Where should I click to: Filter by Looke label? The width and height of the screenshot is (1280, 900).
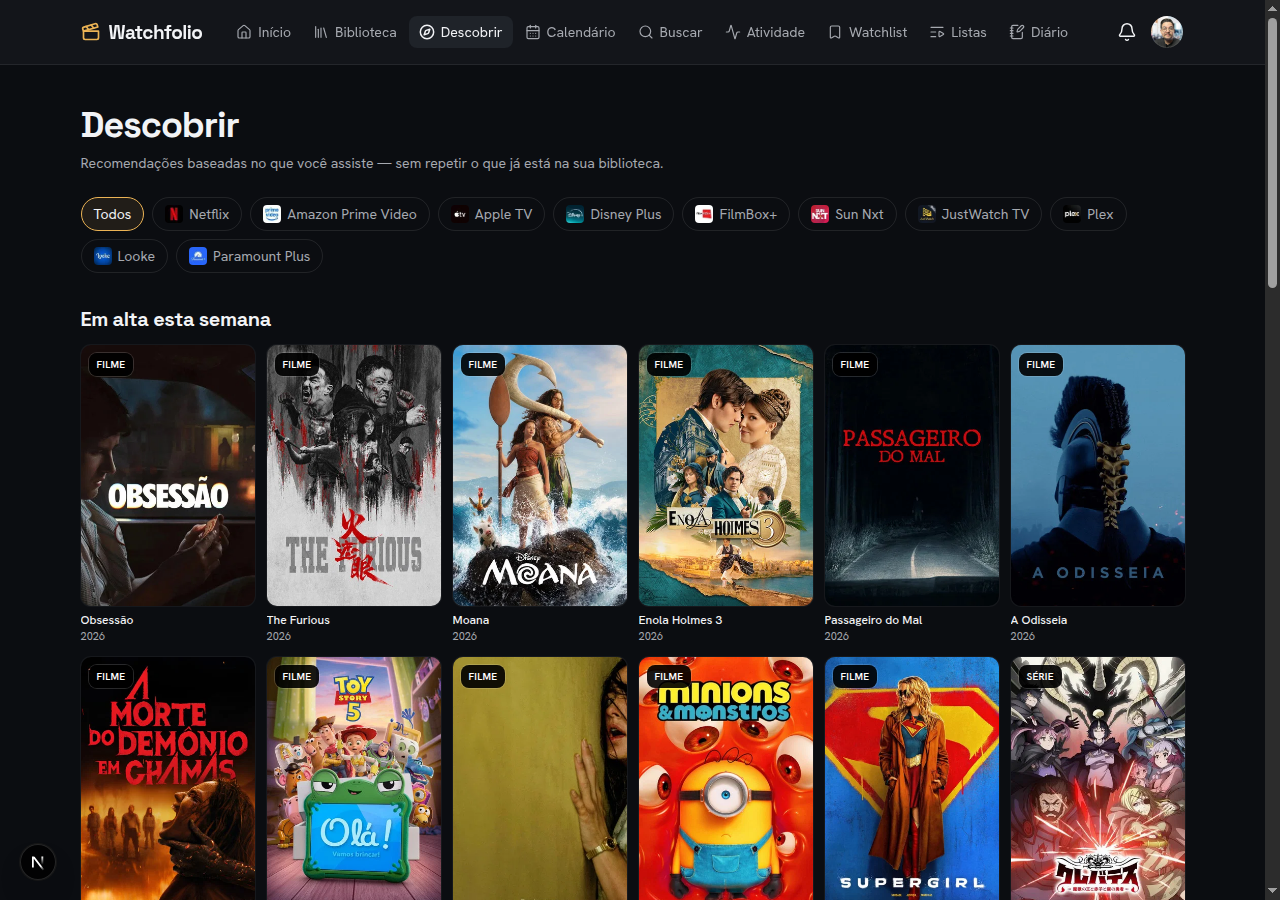click(x=136, y=256)
